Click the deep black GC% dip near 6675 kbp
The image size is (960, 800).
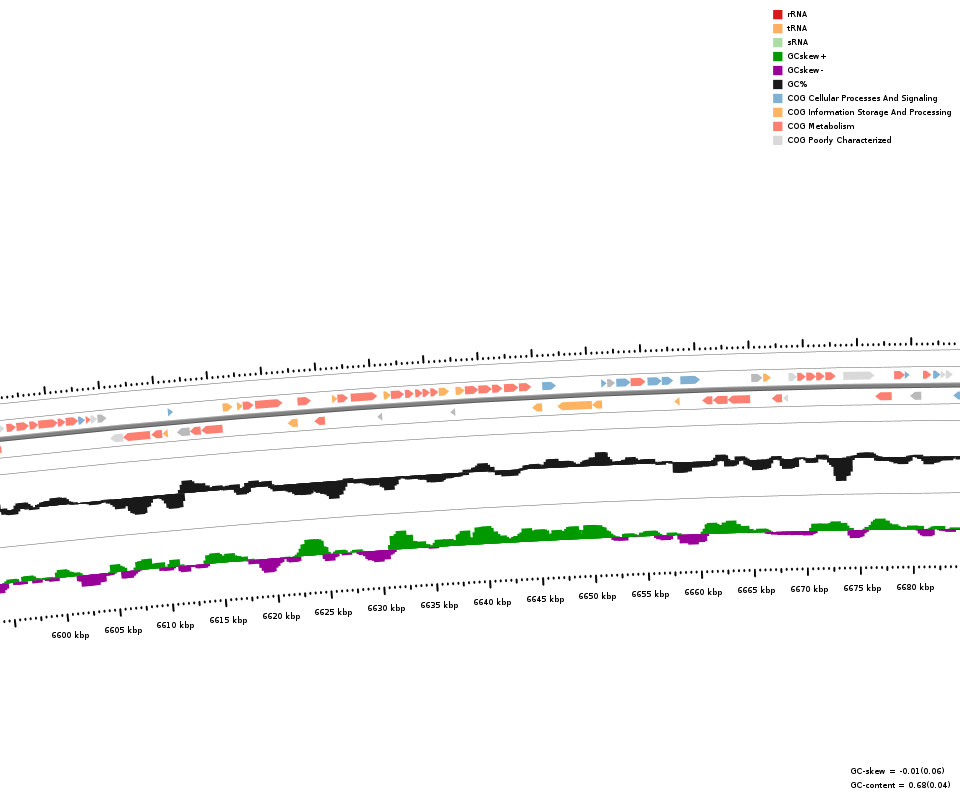[843, 468]
